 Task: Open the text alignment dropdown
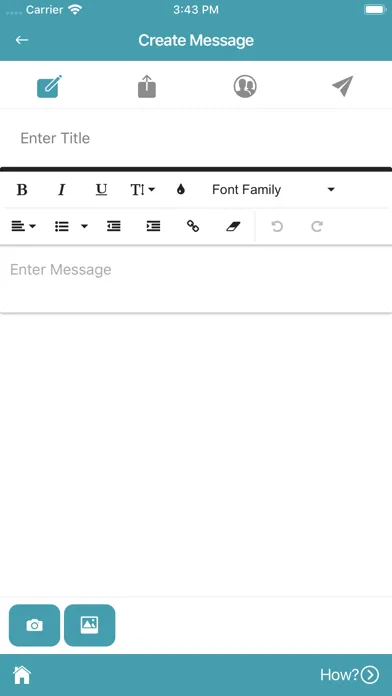click(24, 226)
